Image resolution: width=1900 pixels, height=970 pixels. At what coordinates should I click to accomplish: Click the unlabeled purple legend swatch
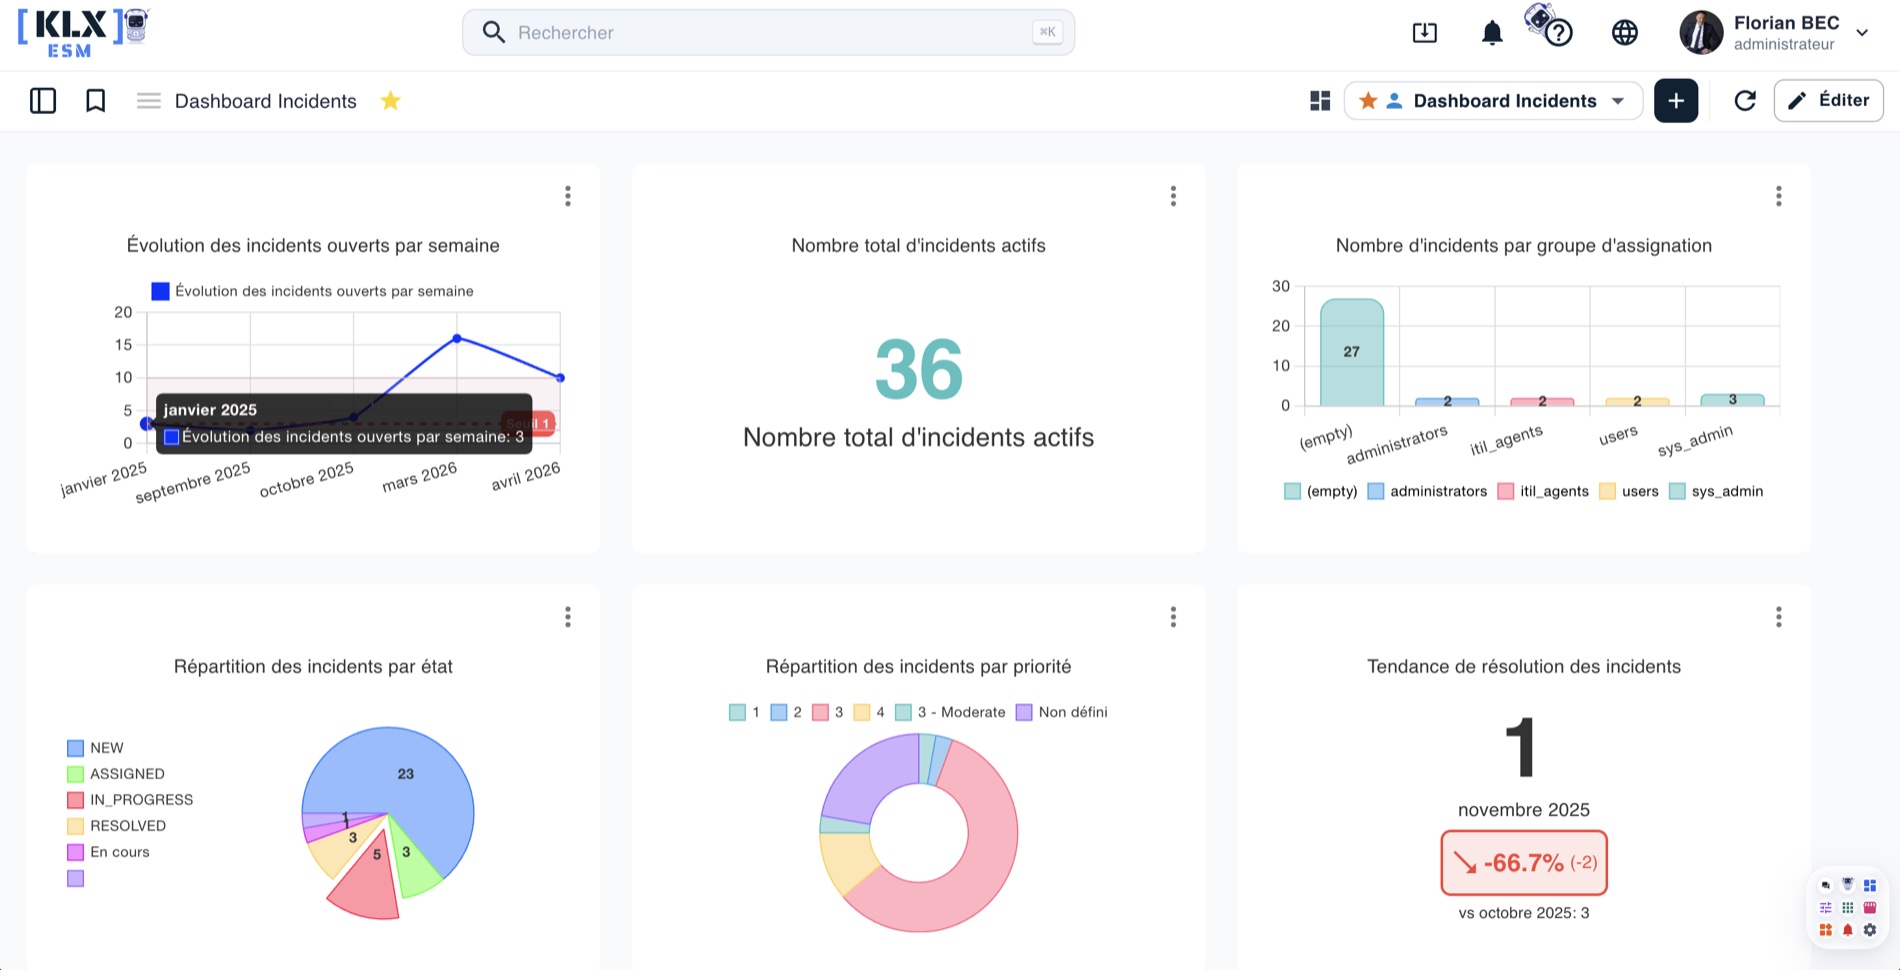tap(75, 878)
